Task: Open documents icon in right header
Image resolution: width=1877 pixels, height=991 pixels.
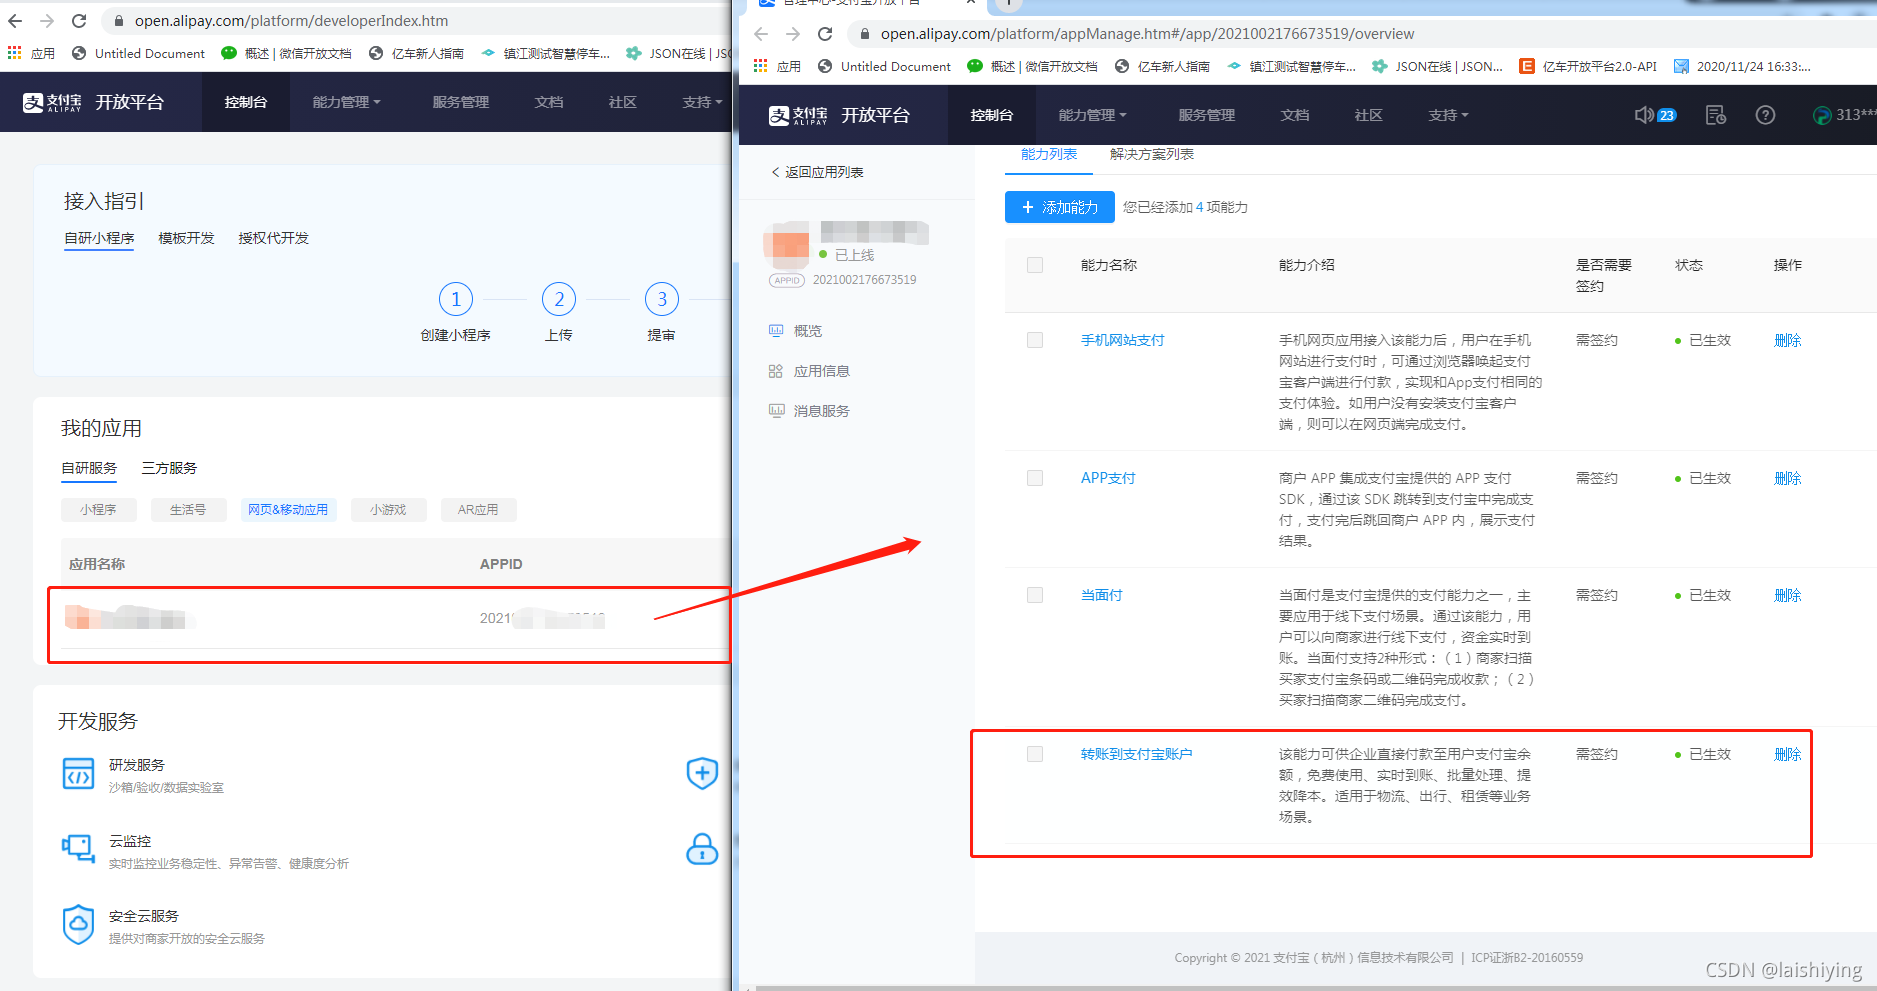Action: [x=1716, y=115]
